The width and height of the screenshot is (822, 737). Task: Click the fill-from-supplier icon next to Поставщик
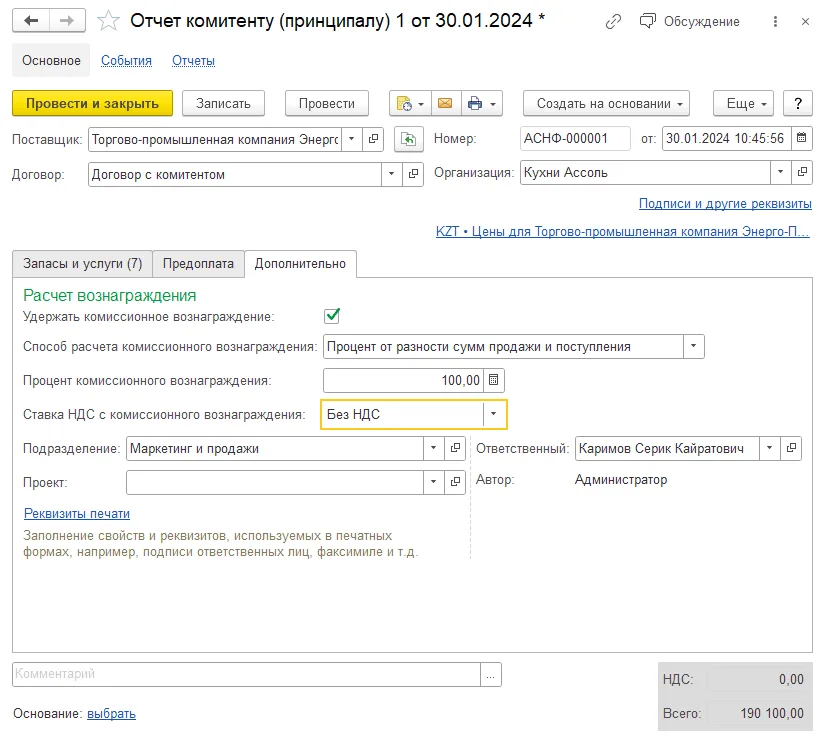[408, 139]
